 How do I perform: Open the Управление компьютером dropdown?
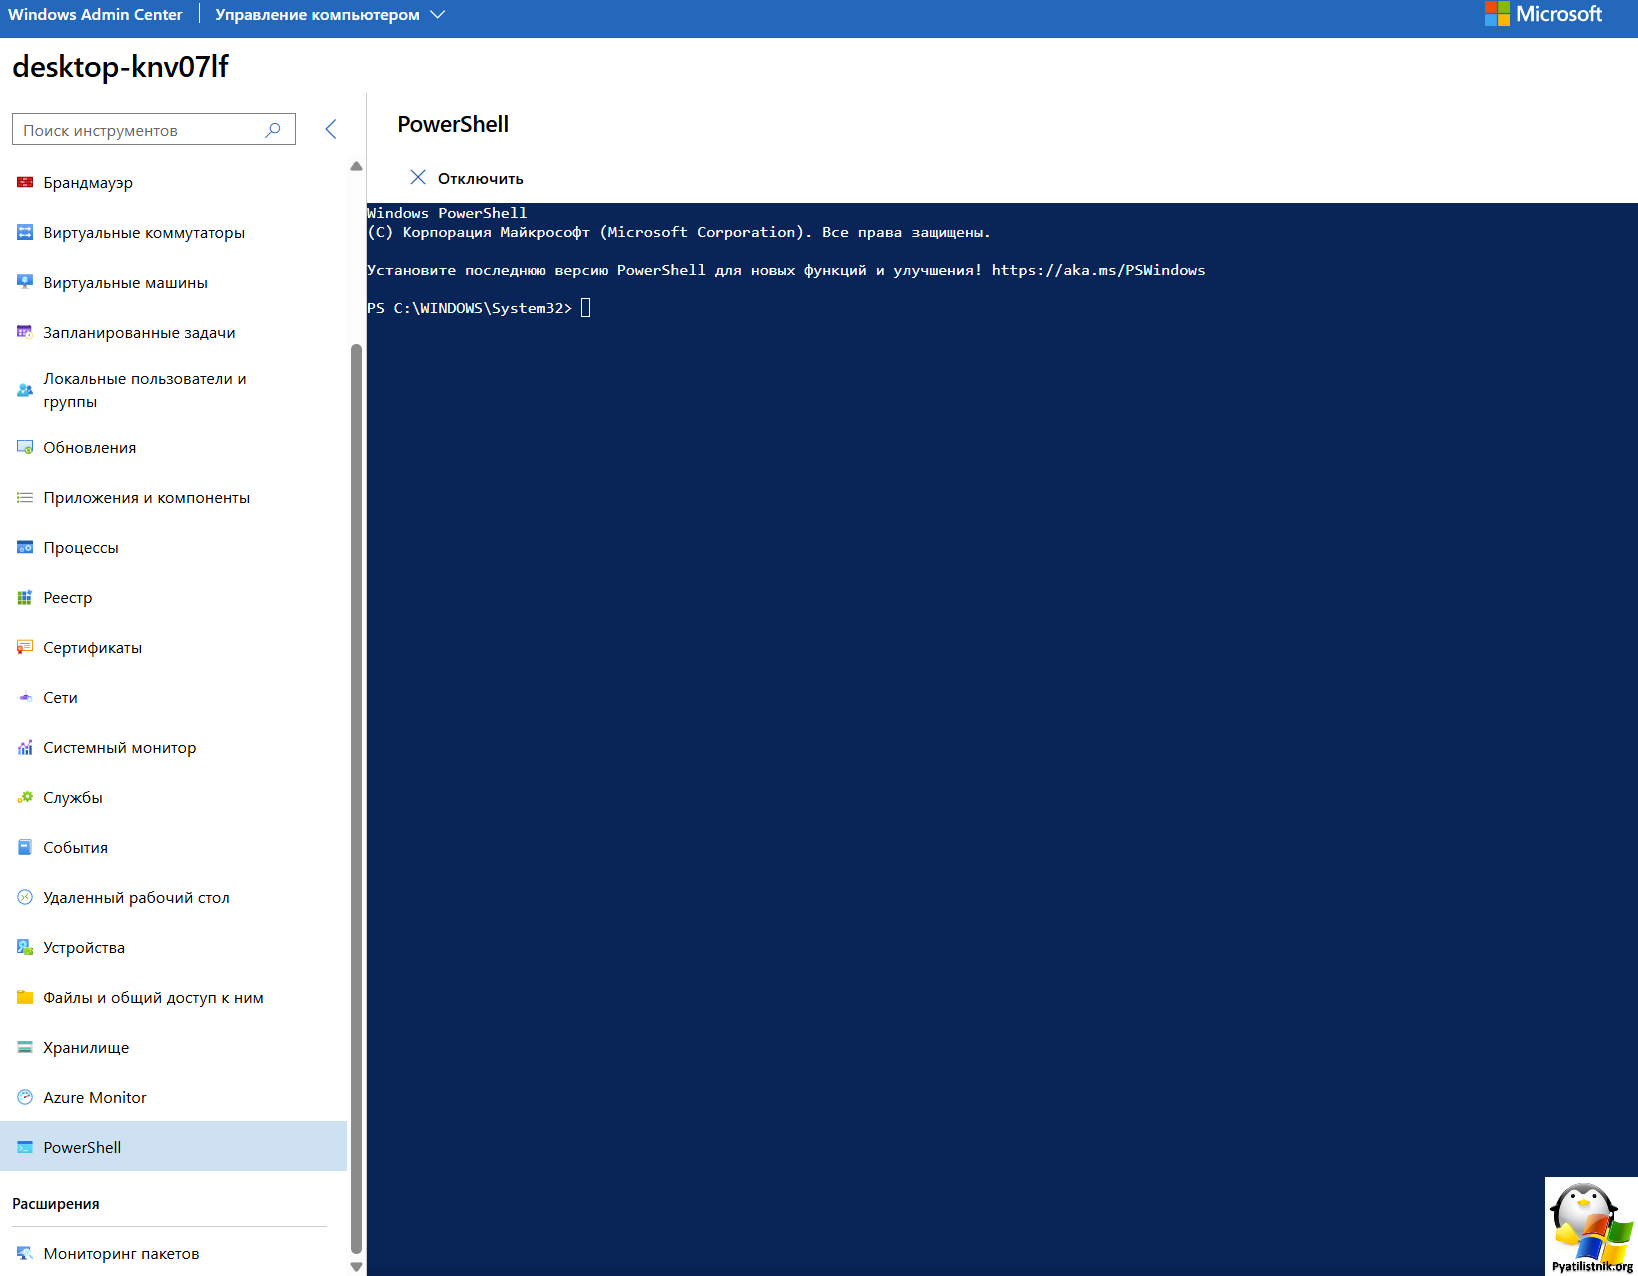coord(330,15)
